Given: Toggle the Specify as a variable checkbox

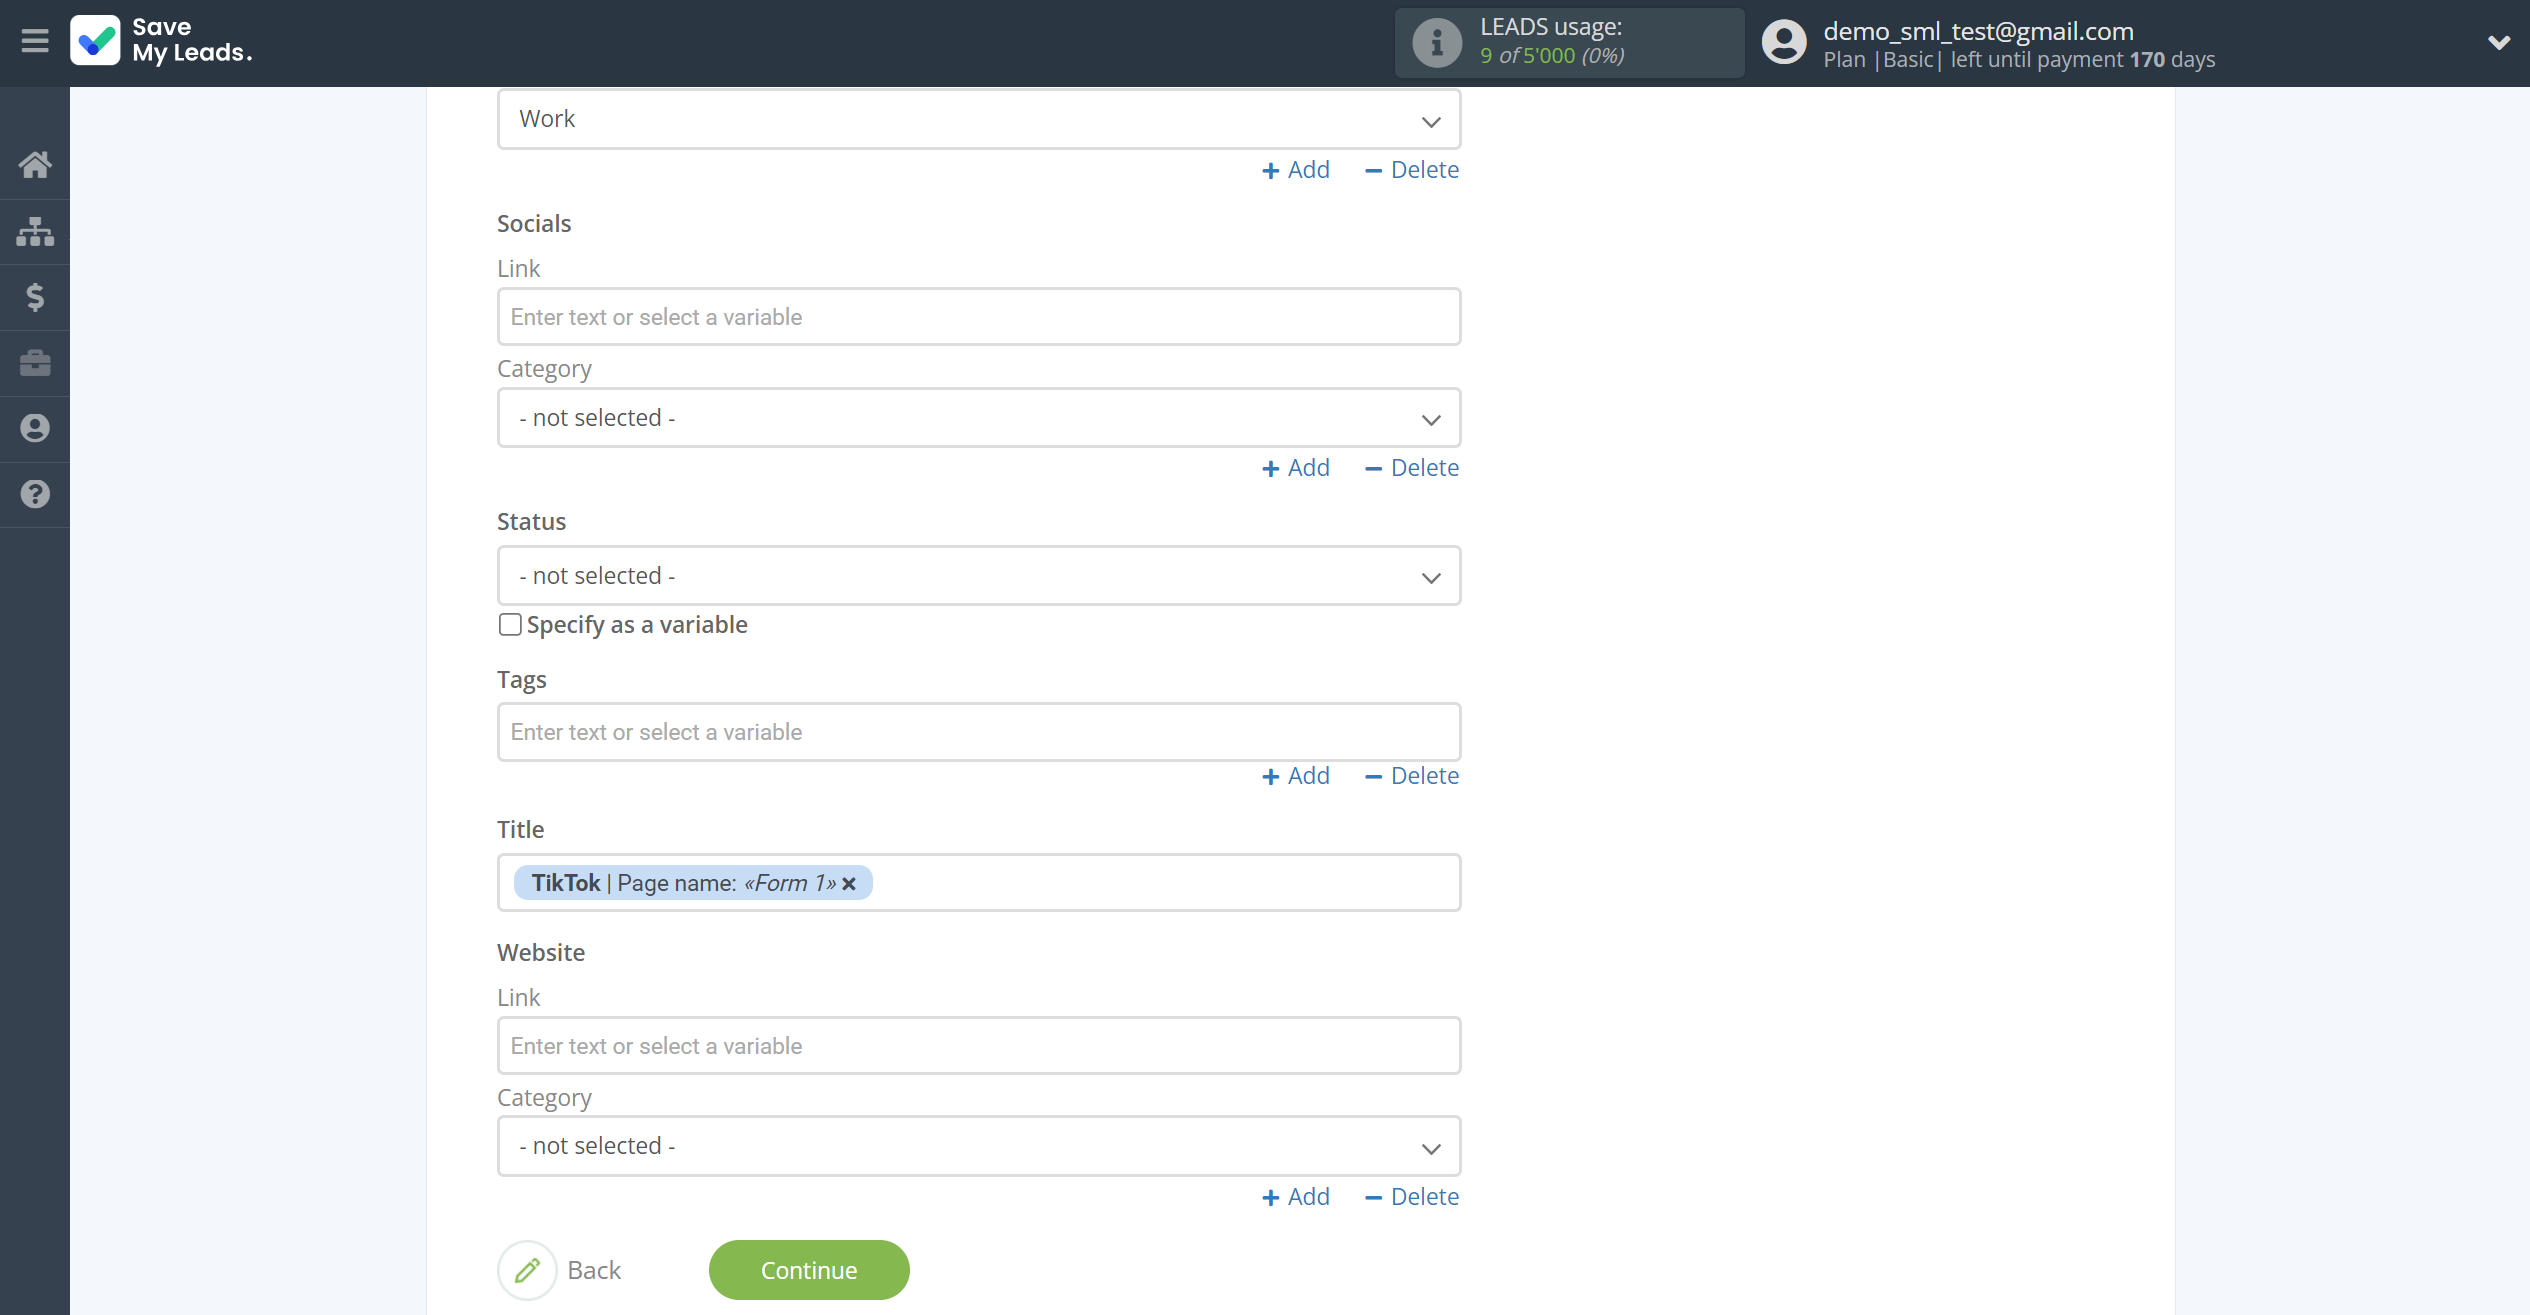Looking at the screenshot, I should pyautogui.click(x=509, y=624).
